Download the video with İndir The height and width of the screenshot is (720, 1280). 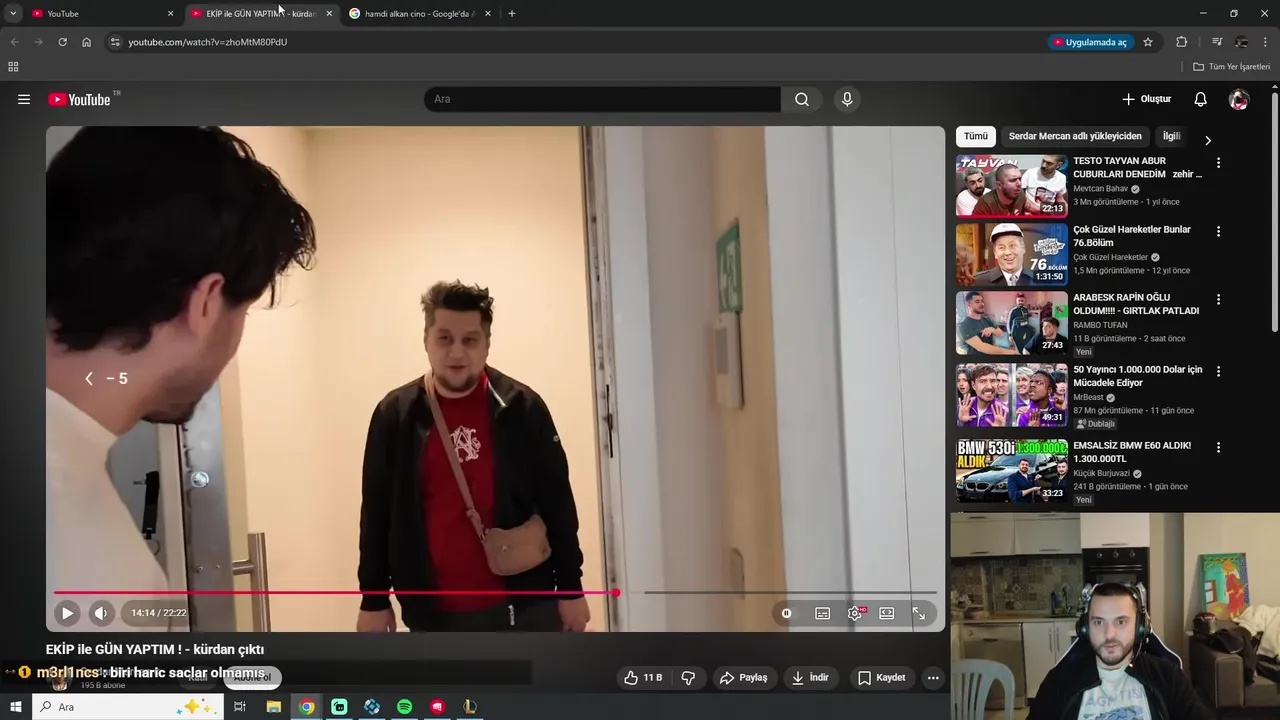tap(810, 677)
